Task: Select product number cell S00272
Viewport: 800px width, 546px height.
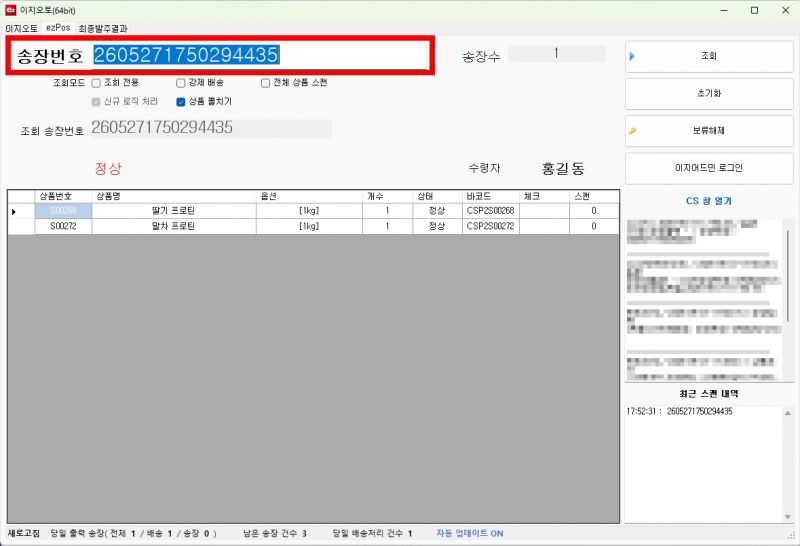Action: pos(63,226)
